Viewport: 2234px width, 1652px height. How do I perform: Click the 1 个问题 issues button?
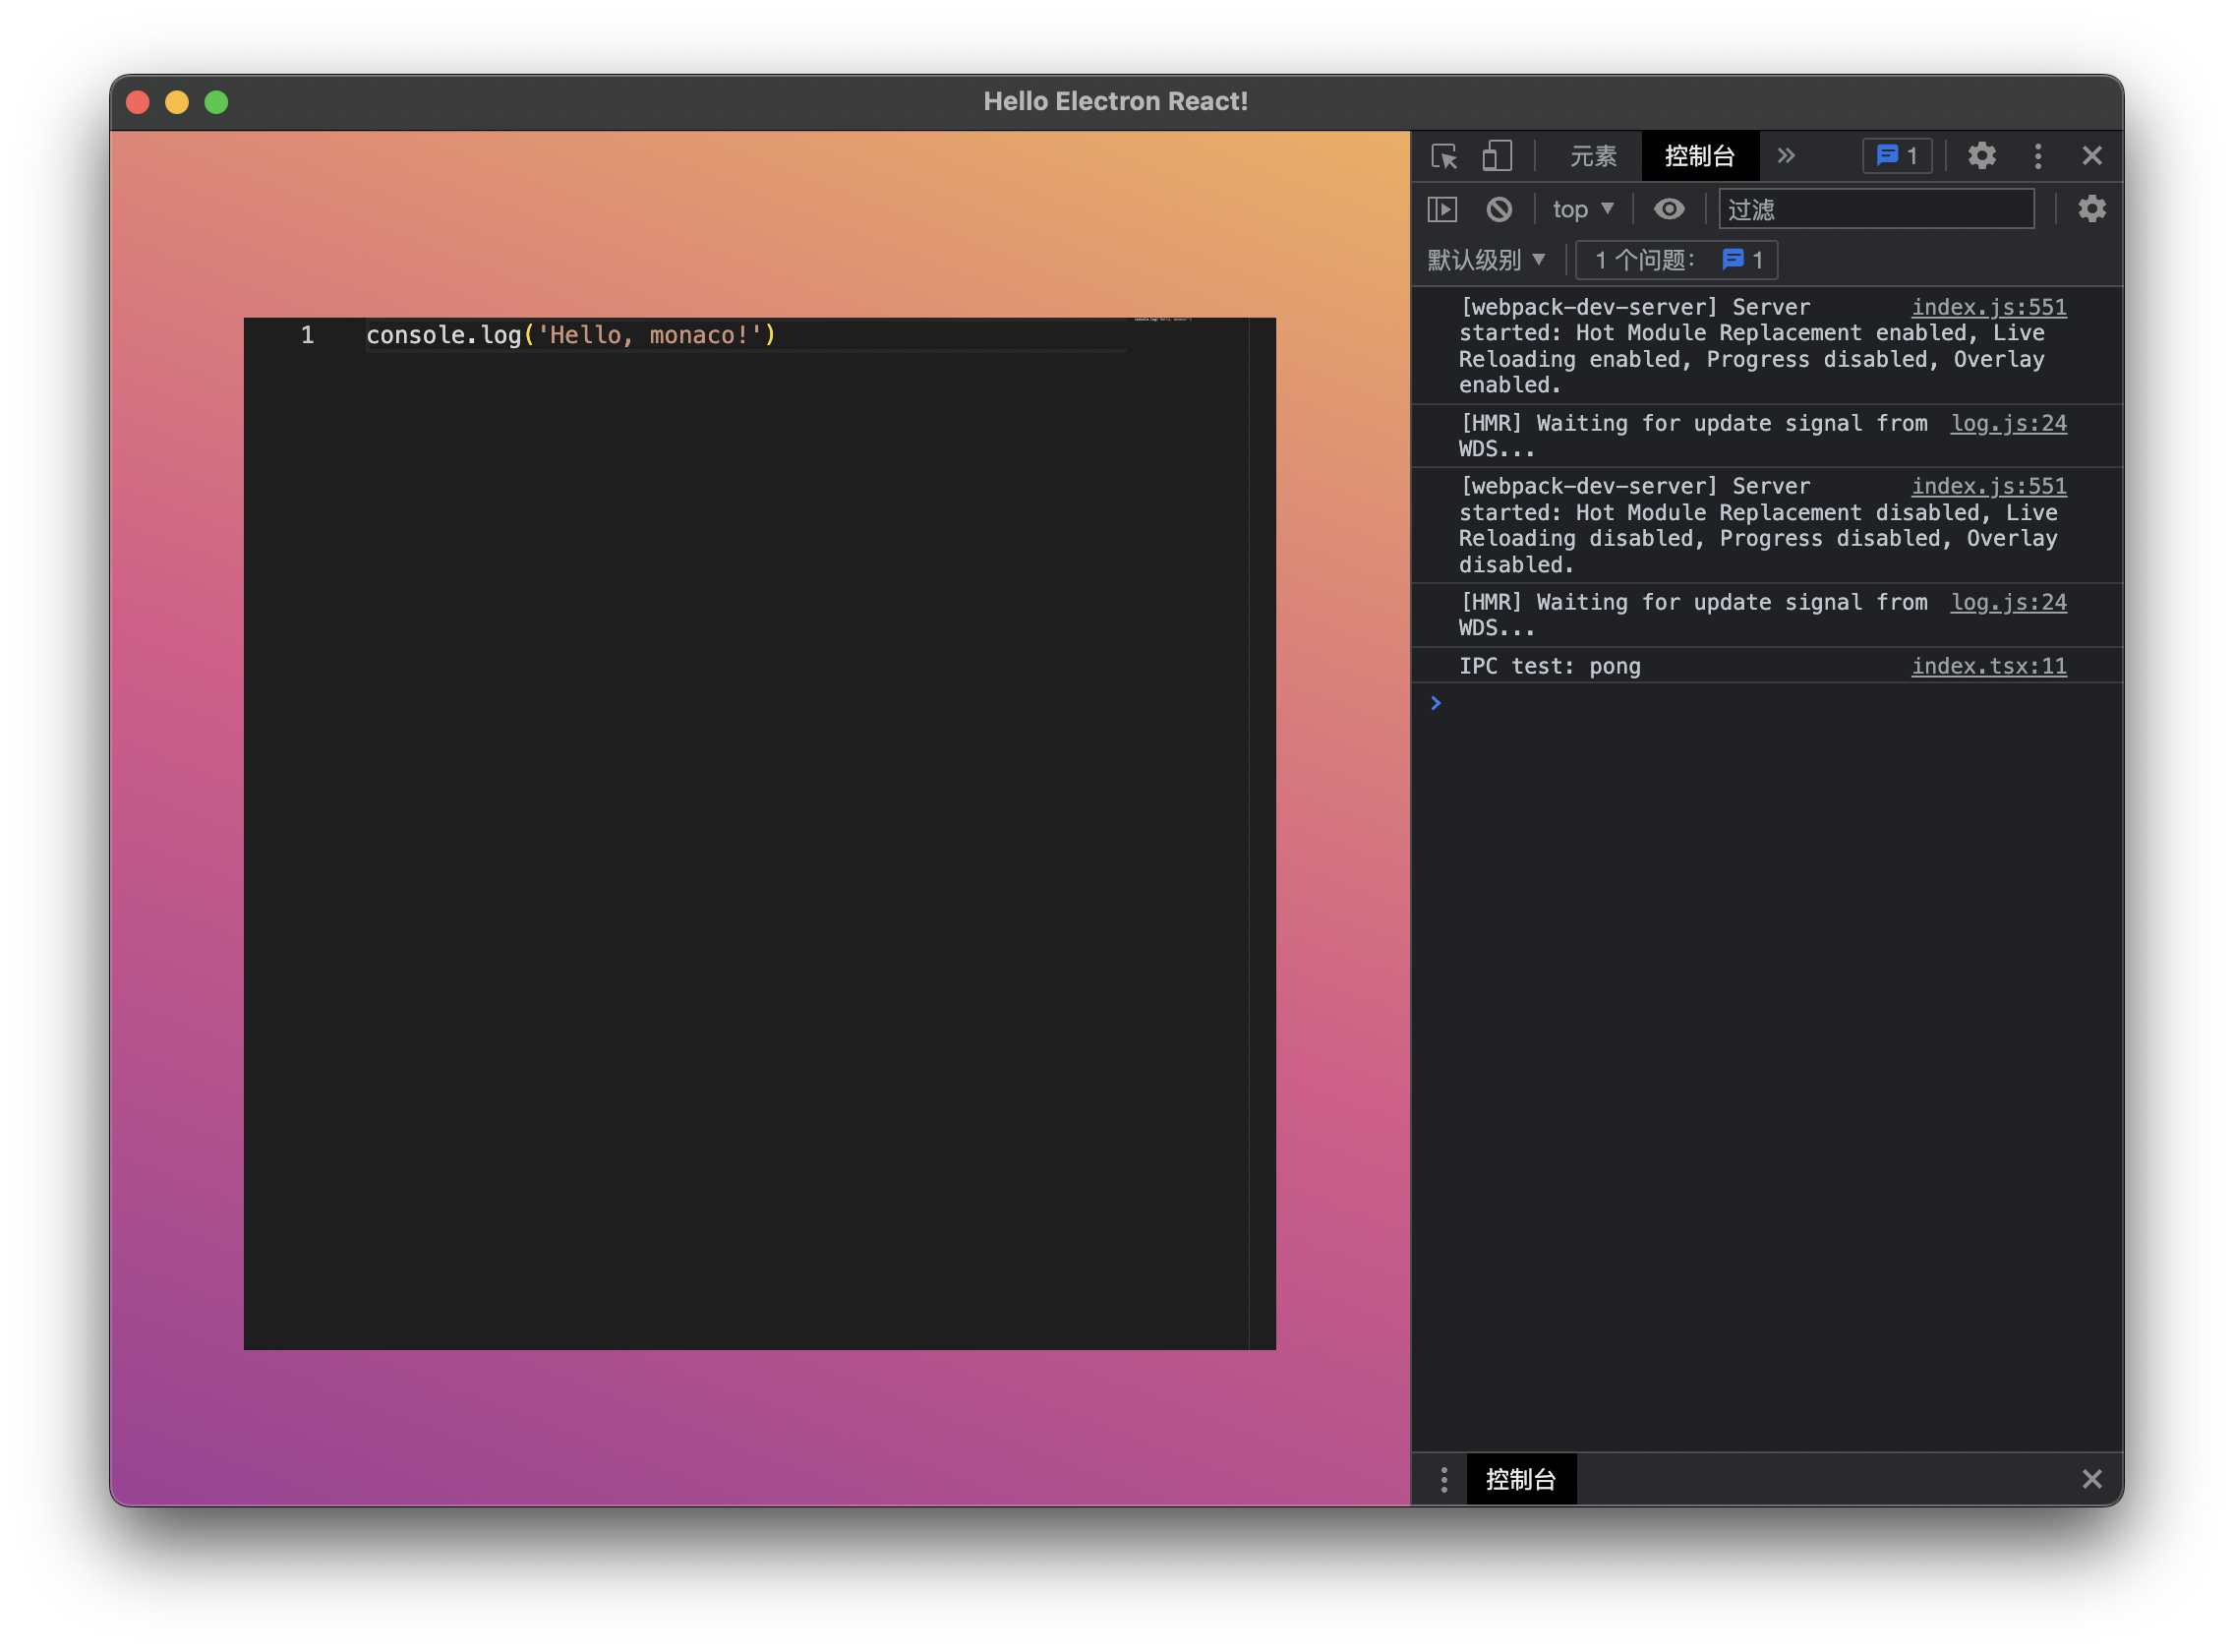(1676, 260)
